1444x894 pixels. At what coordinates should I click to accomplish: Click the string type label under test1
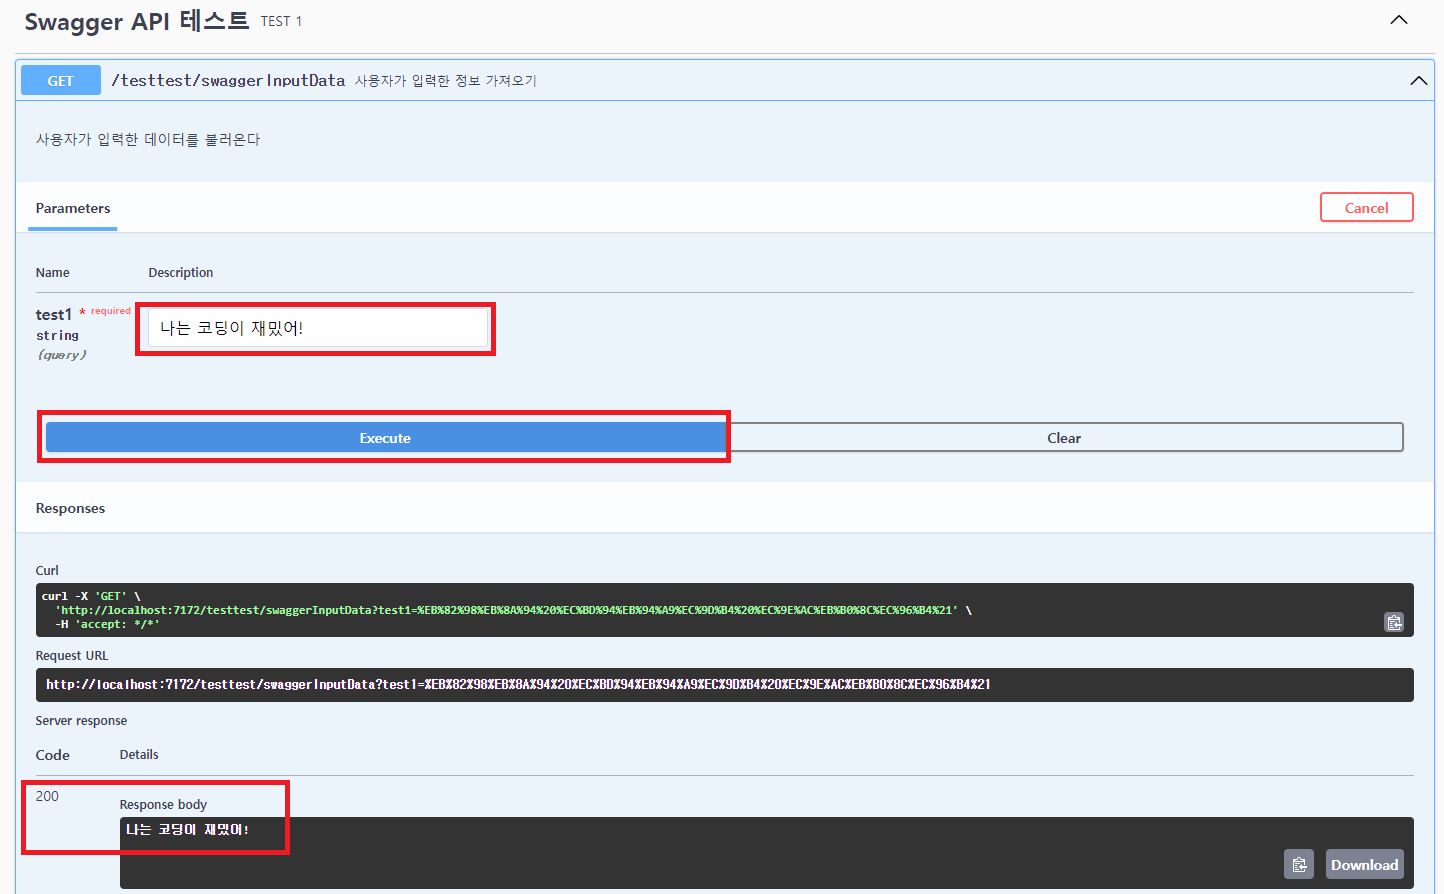[x=57, y=336]
